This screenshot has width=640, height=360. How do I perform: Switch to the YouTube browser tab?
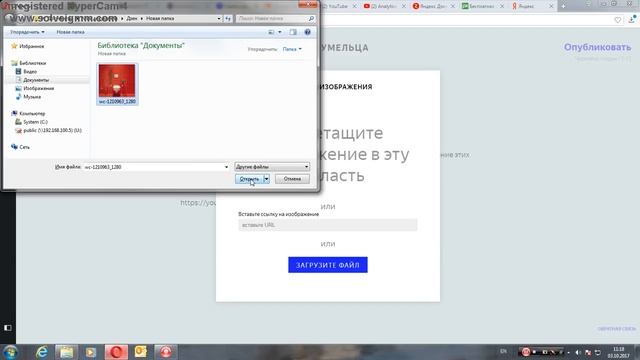pyautogui.click(x=337, y=6)
